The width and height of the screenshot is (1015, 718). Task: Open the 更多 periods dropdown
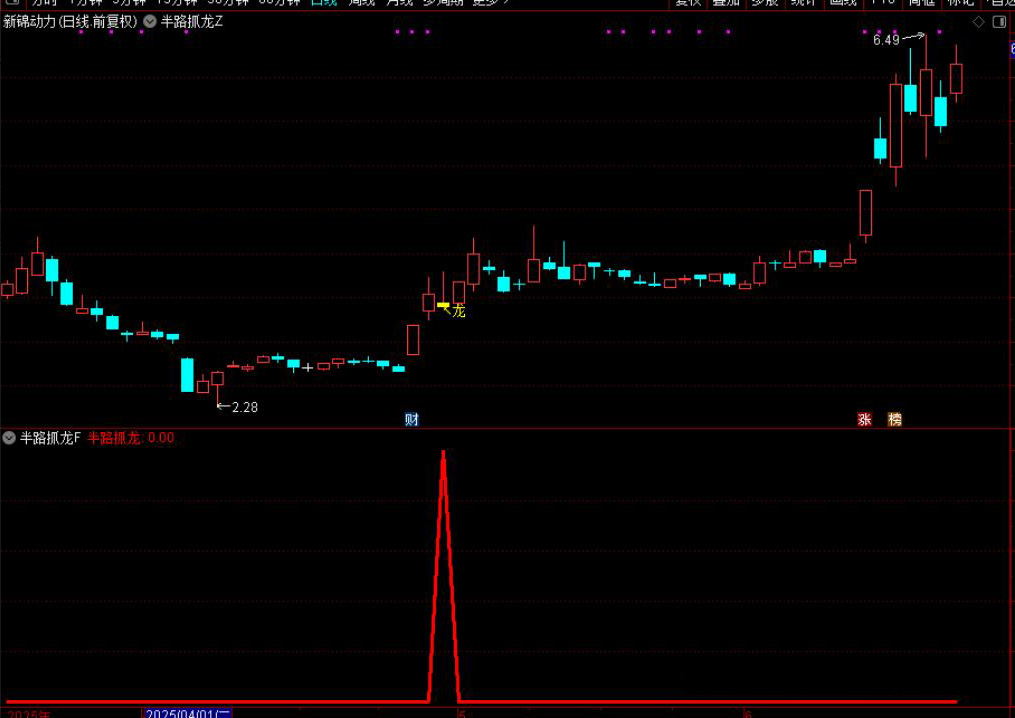coord(488,3)
